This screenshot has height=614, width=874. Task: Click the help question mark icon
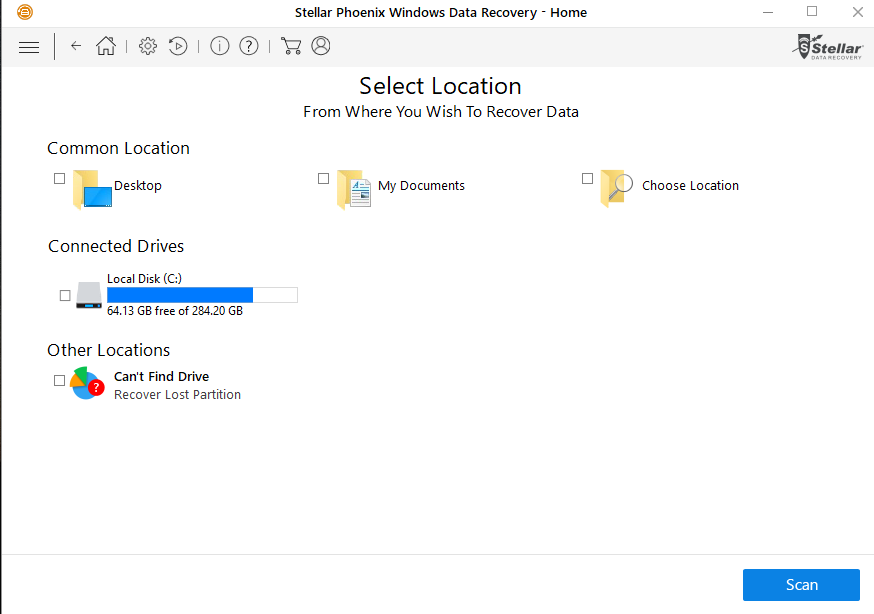[x=249, y=46]
